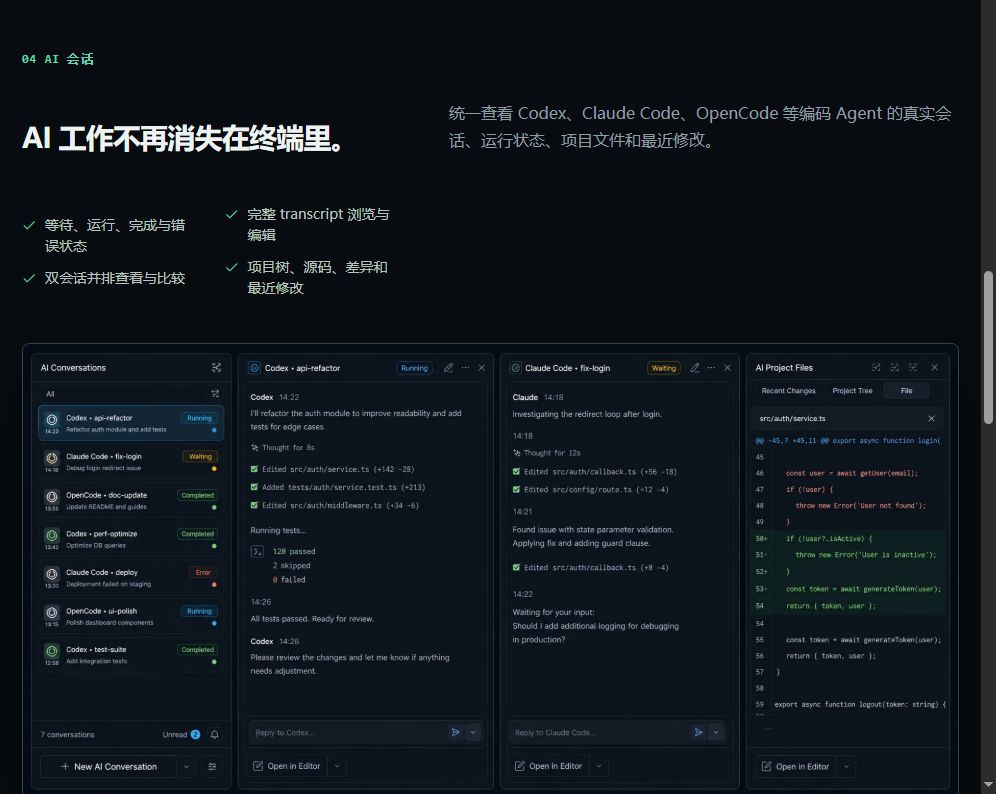Click the New AI Conversation button

point(109,767)
